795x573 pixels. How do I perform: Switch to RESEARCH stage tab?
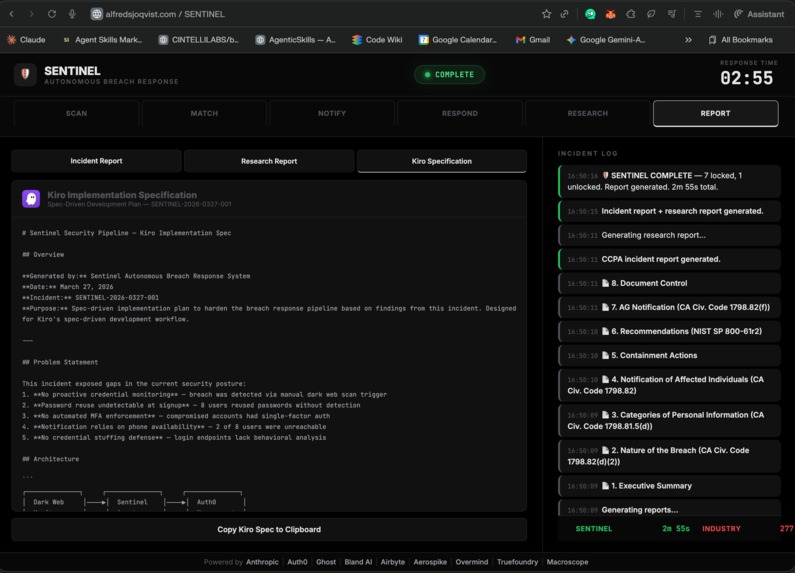(588, 113)
